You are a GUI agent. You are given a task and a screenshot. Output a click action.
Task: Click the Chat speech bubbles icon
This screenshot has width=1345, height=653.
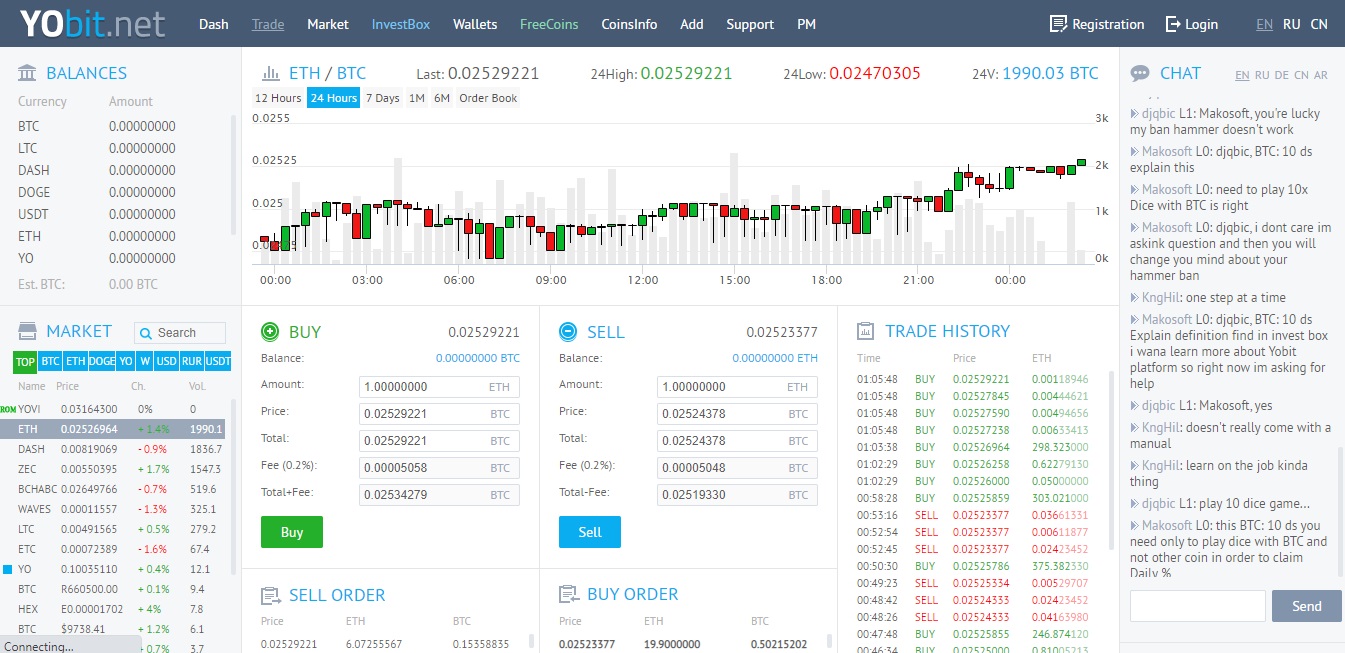[1139, 73]
